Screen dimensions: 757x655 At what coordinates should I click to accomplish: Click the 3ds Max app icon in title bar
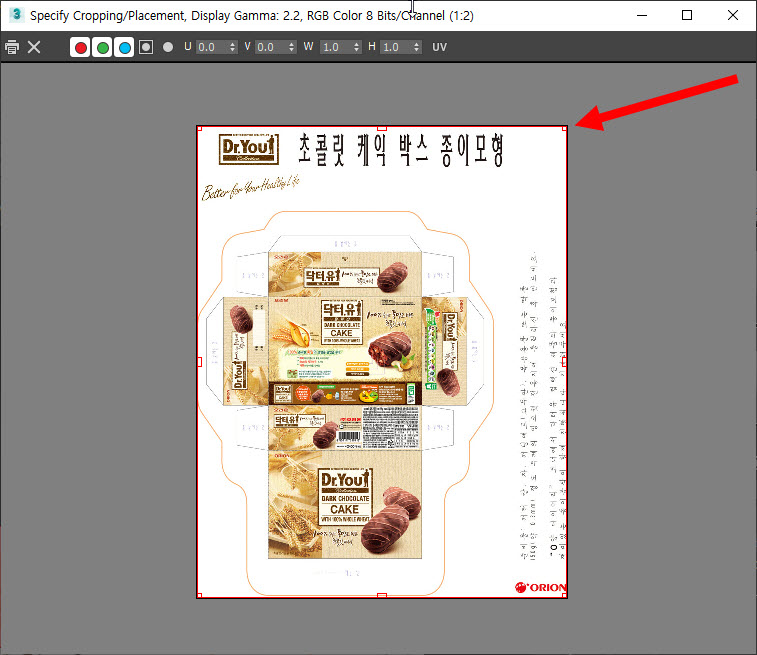point(16,14)
